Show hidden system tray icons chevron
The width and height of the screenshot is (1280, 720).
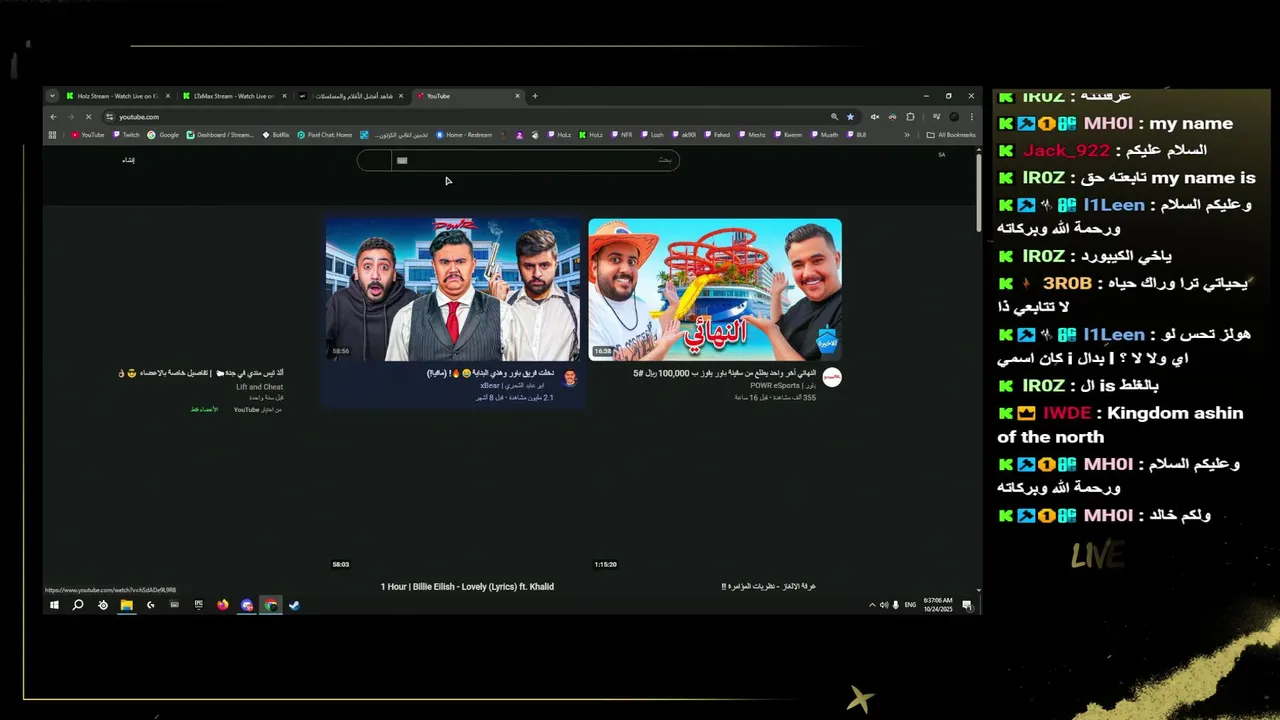tap(872, 605)
